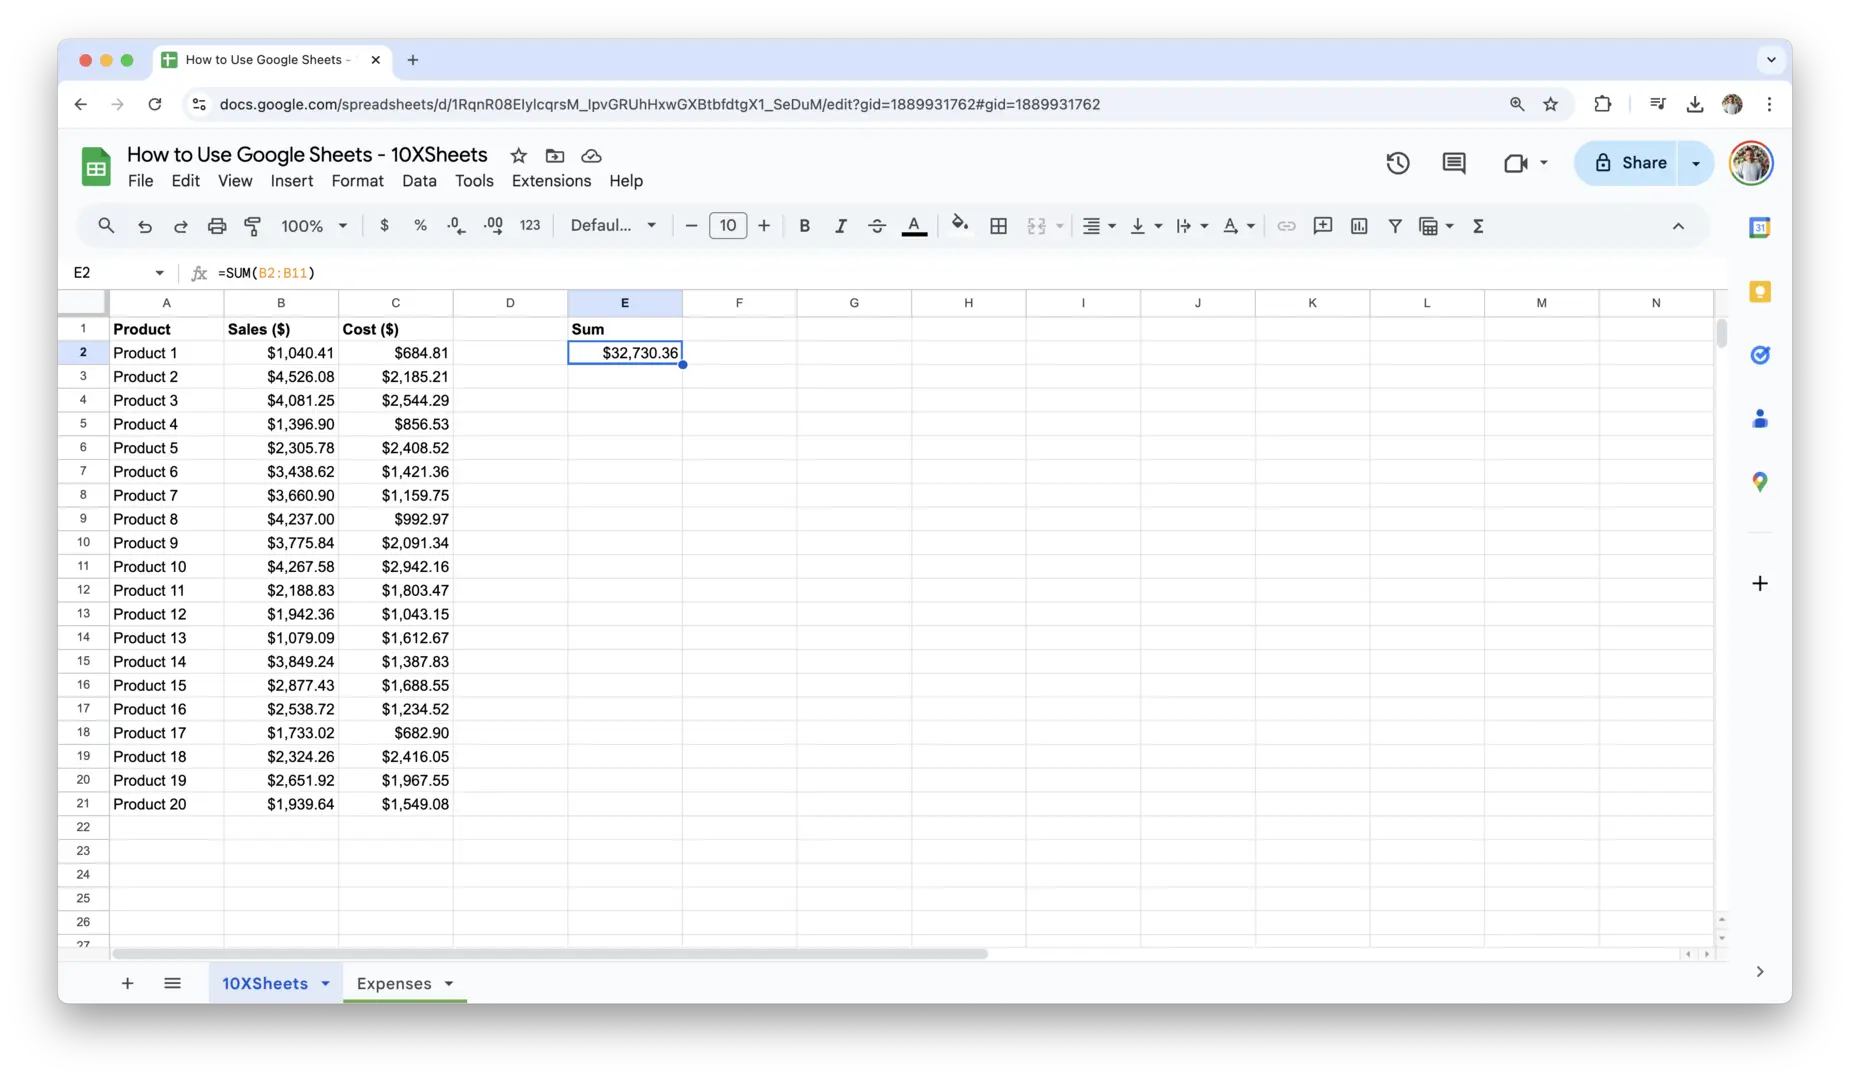Switch to the Expenses sheet tab
The height and width of the screenshot is (1080, 1850).
pyautogui.click(x=394, y=984)
